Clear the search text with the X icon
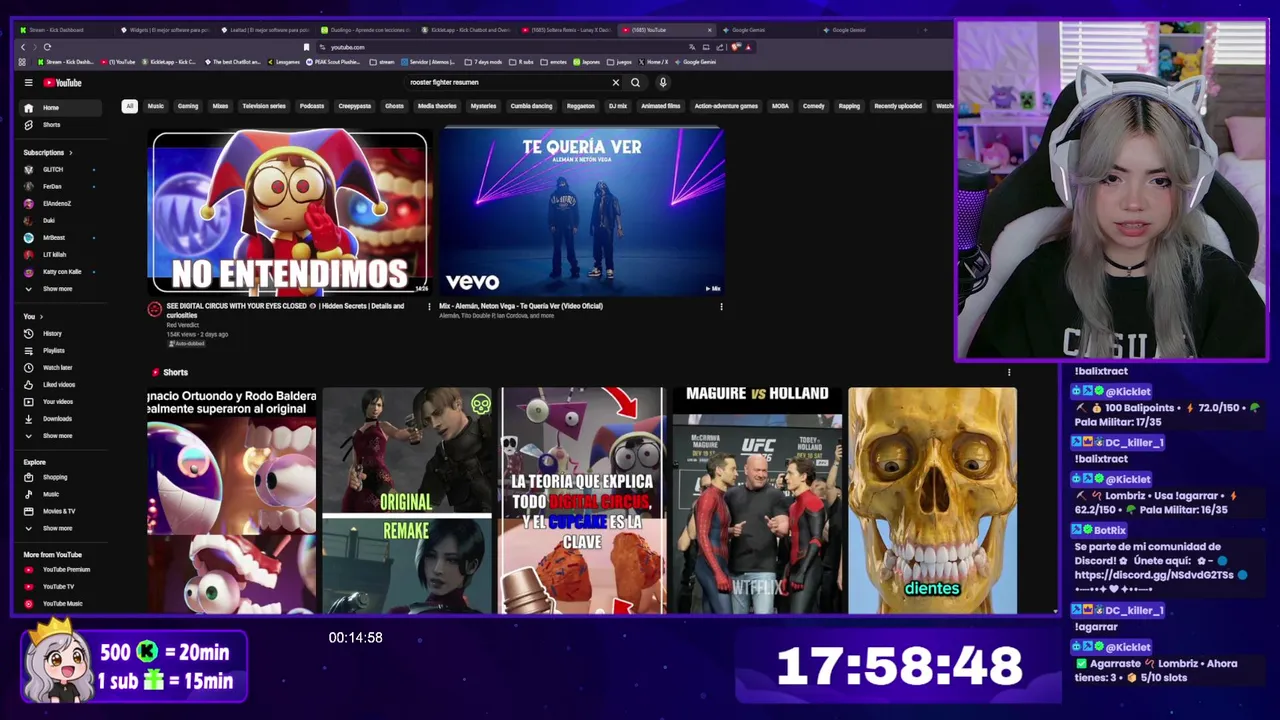Image resolution: width=1280 pixels, height=720 pixels. [x=616, y=83]
